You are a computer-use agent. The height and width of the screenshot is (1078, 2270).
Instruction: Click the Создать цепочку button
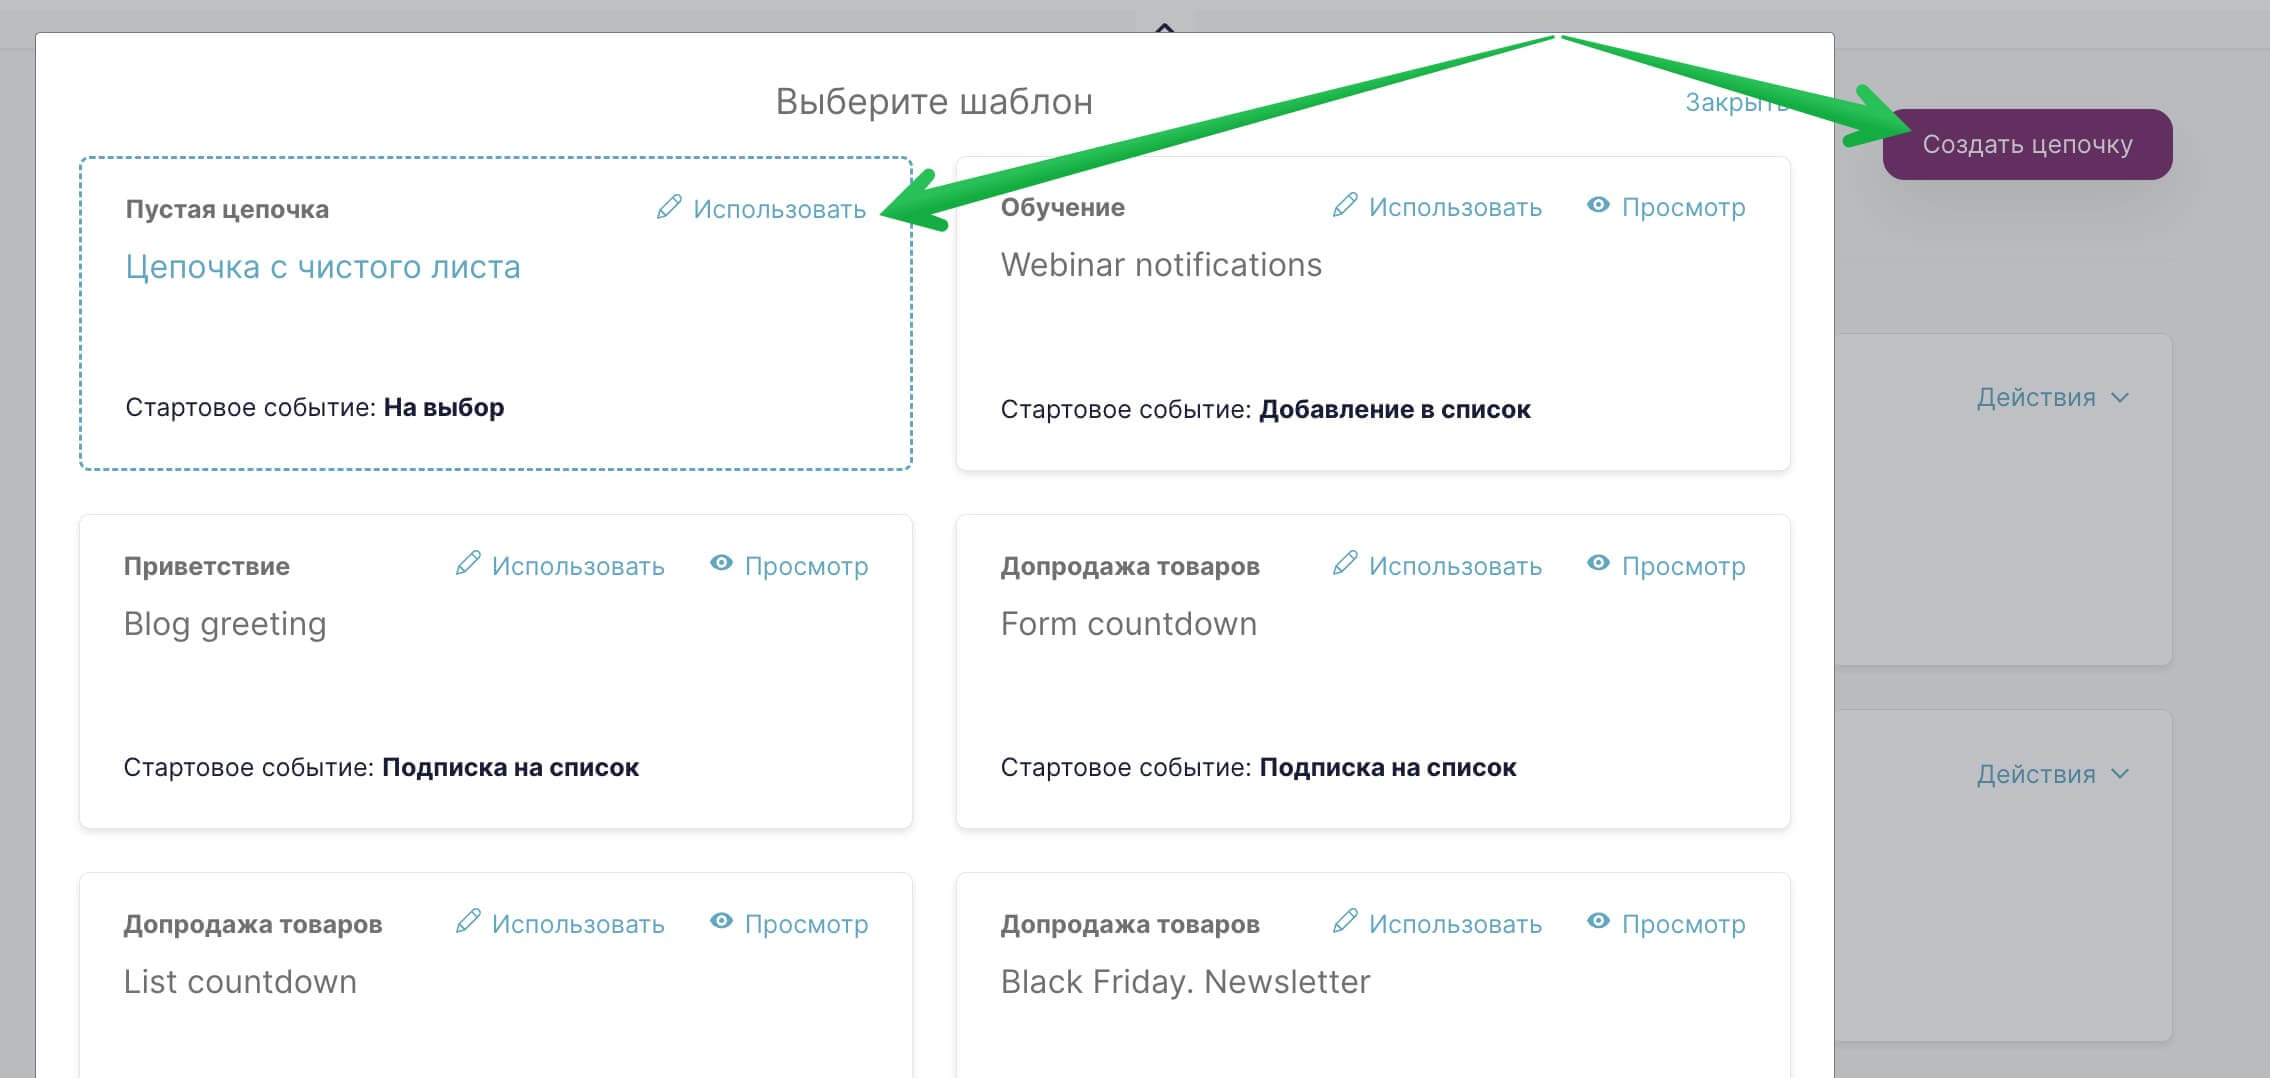[2027, 144]
